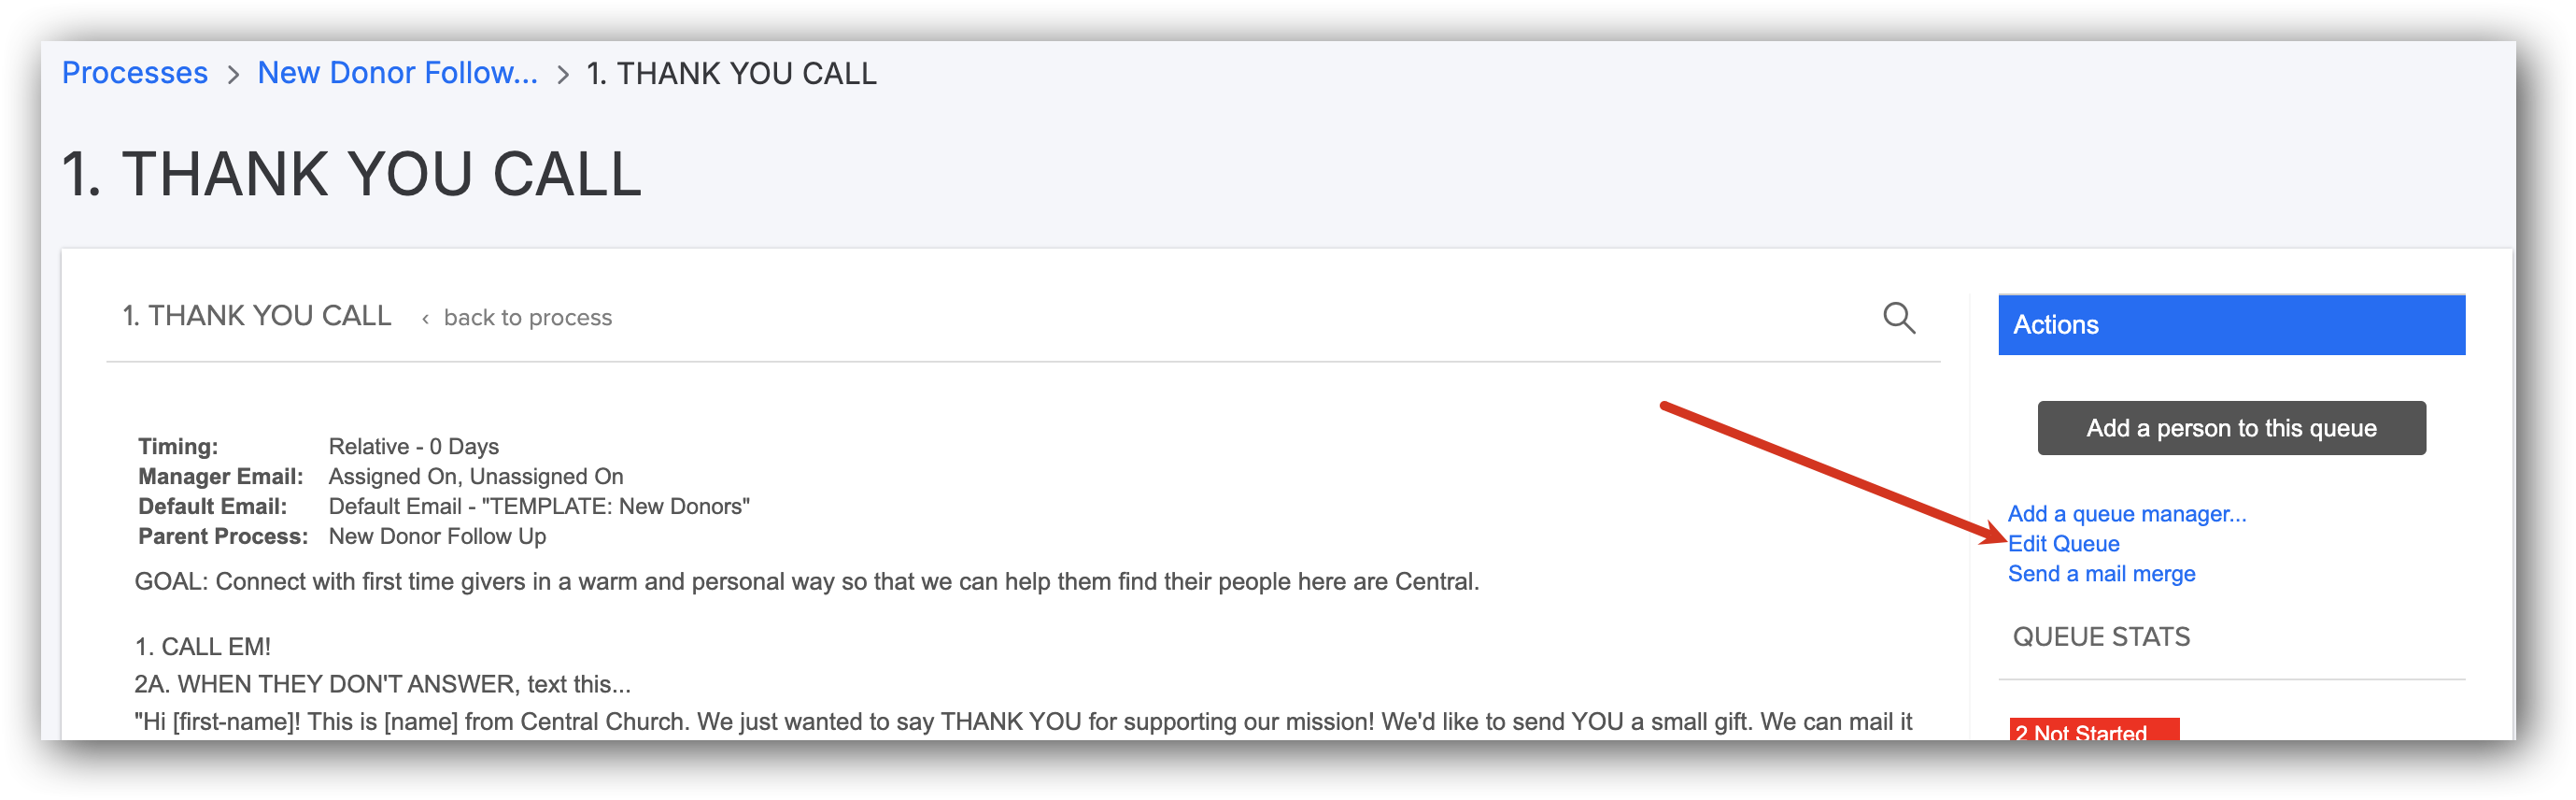The image size is (2576, 800).
Task: Click the TEMPLATE: New Donors default email text
Action: (614, 507)
